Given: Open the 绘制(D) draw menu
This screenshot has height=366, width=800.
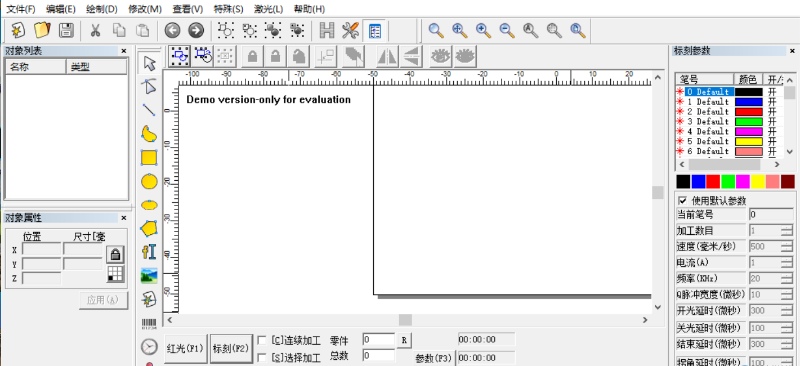Looking at the screenshot, I should (102, 9).
